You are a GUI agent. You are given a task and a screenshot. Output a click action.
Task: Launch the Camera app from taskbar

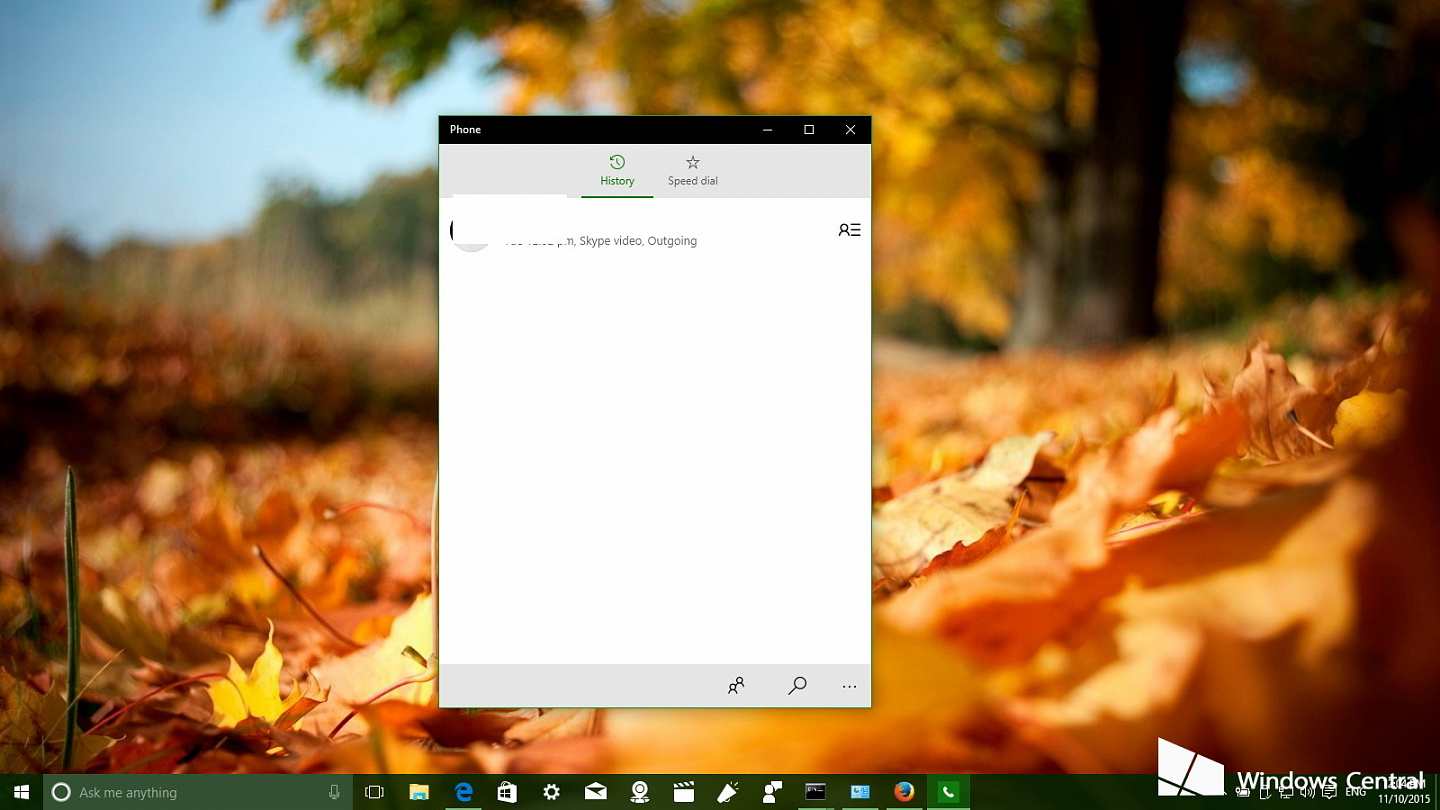tap(640, 792)
